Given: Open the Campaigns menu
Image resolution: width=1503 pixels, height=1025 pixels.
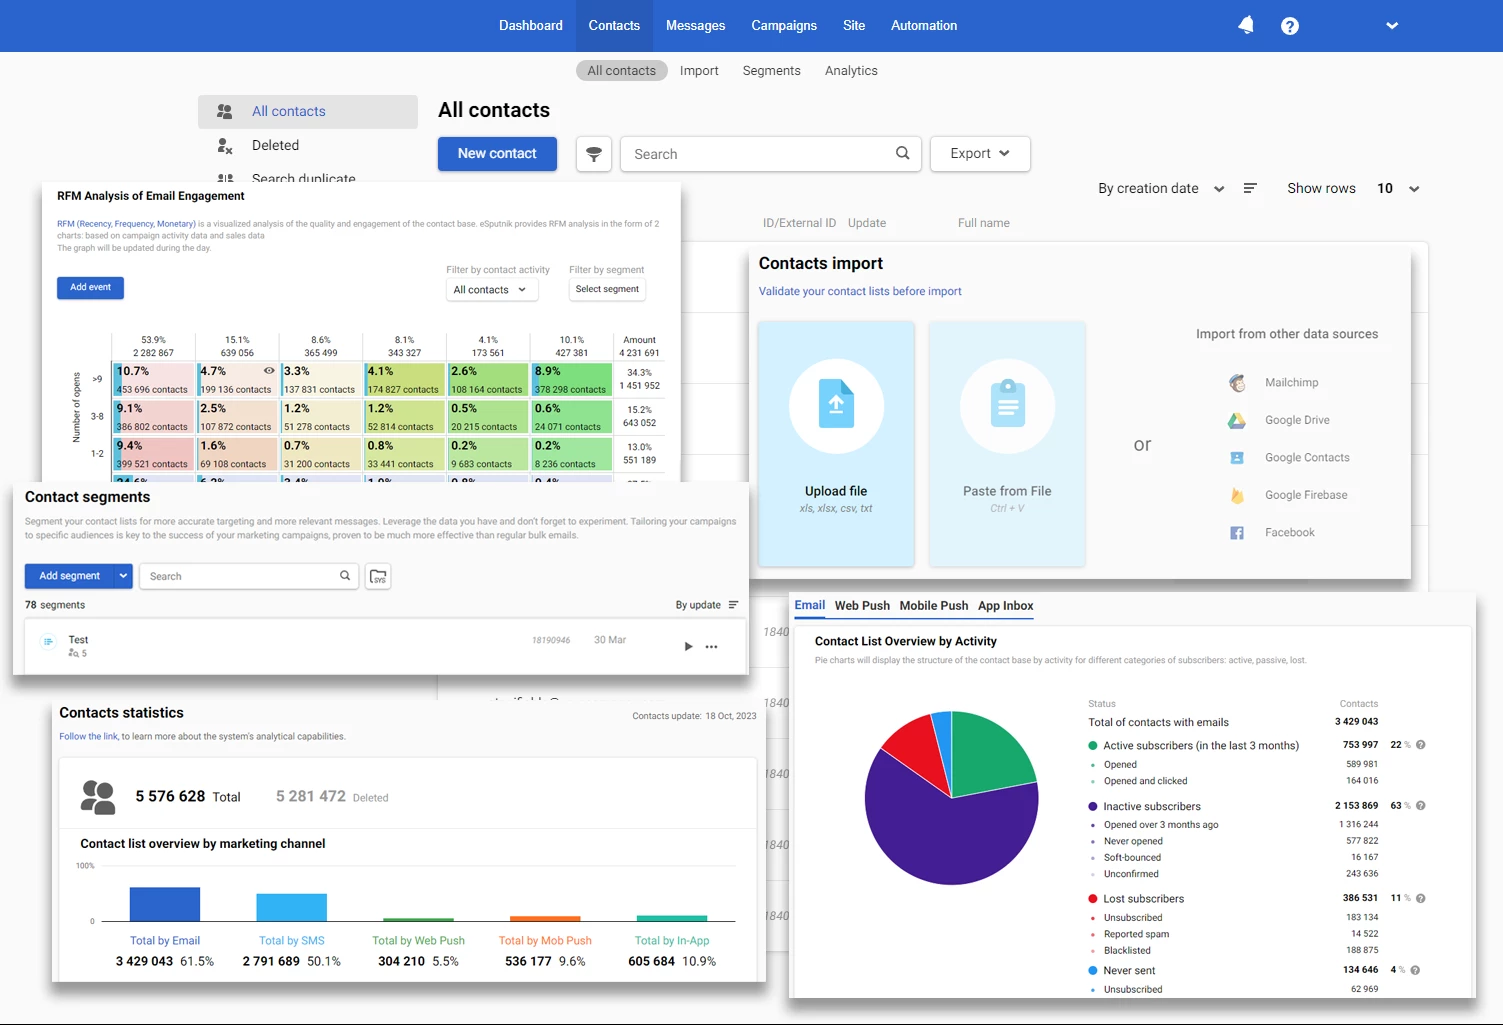Looking at the screenshot, I should tap(784, 26).
